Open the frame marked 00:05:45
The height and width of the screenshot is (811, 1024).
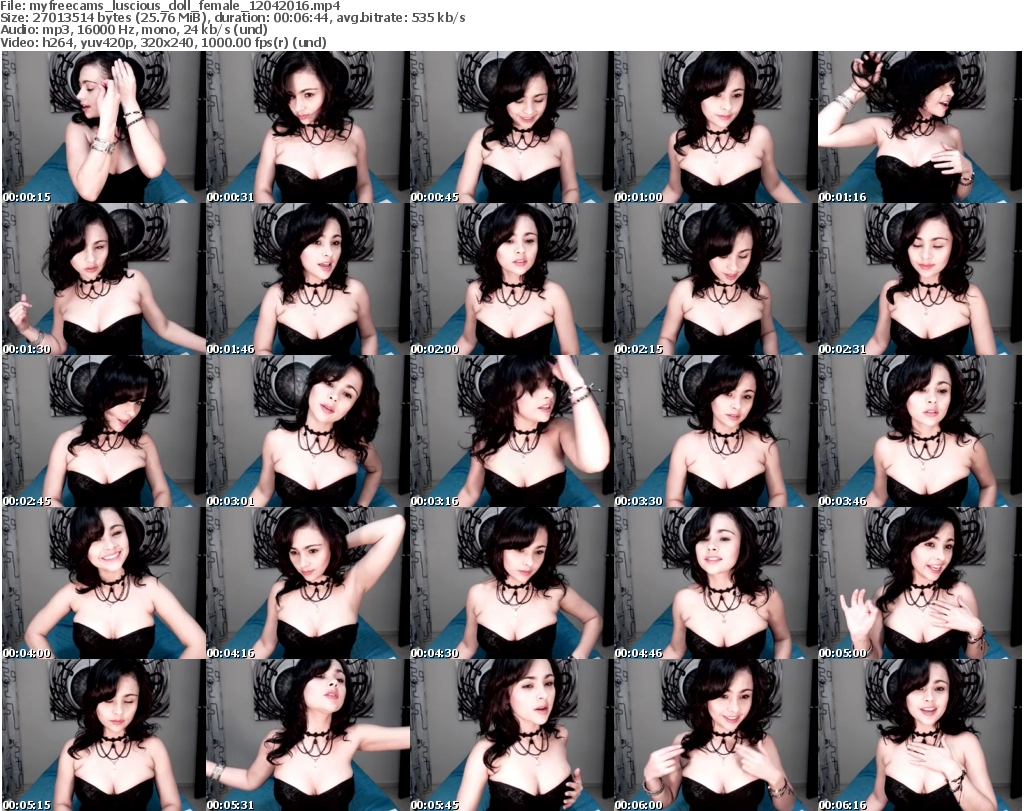(512, 735)
